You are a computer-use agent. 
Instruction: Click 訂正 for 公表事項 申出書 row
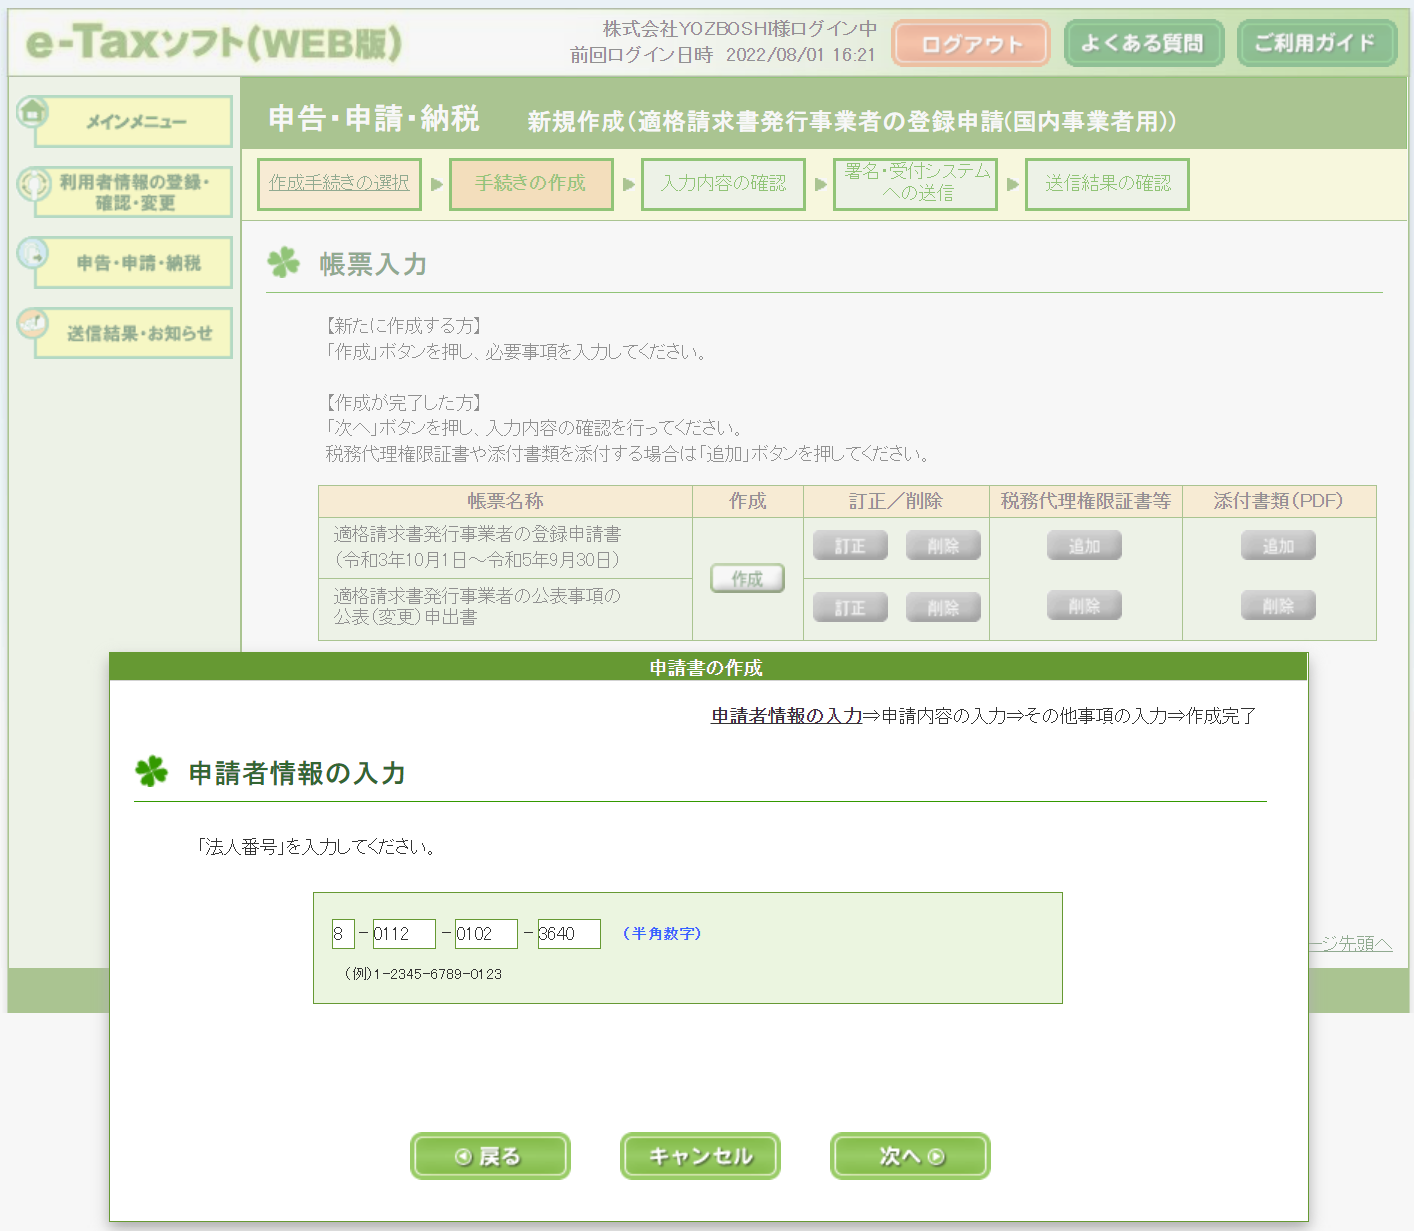click(850, 608)
